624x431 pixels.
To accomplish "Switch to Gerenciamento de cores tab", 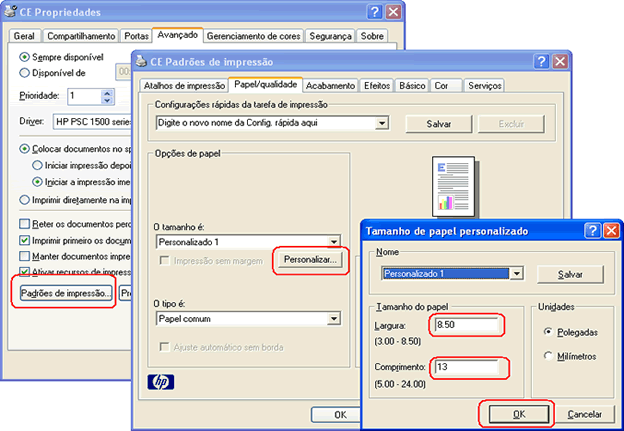I will [x=254, y=36].
